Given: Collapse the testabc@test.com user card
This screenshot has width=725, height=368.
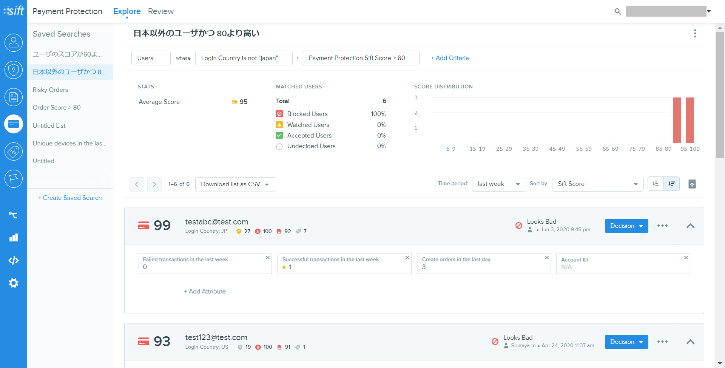Looking at the screenshot, I should click(690, 226).
